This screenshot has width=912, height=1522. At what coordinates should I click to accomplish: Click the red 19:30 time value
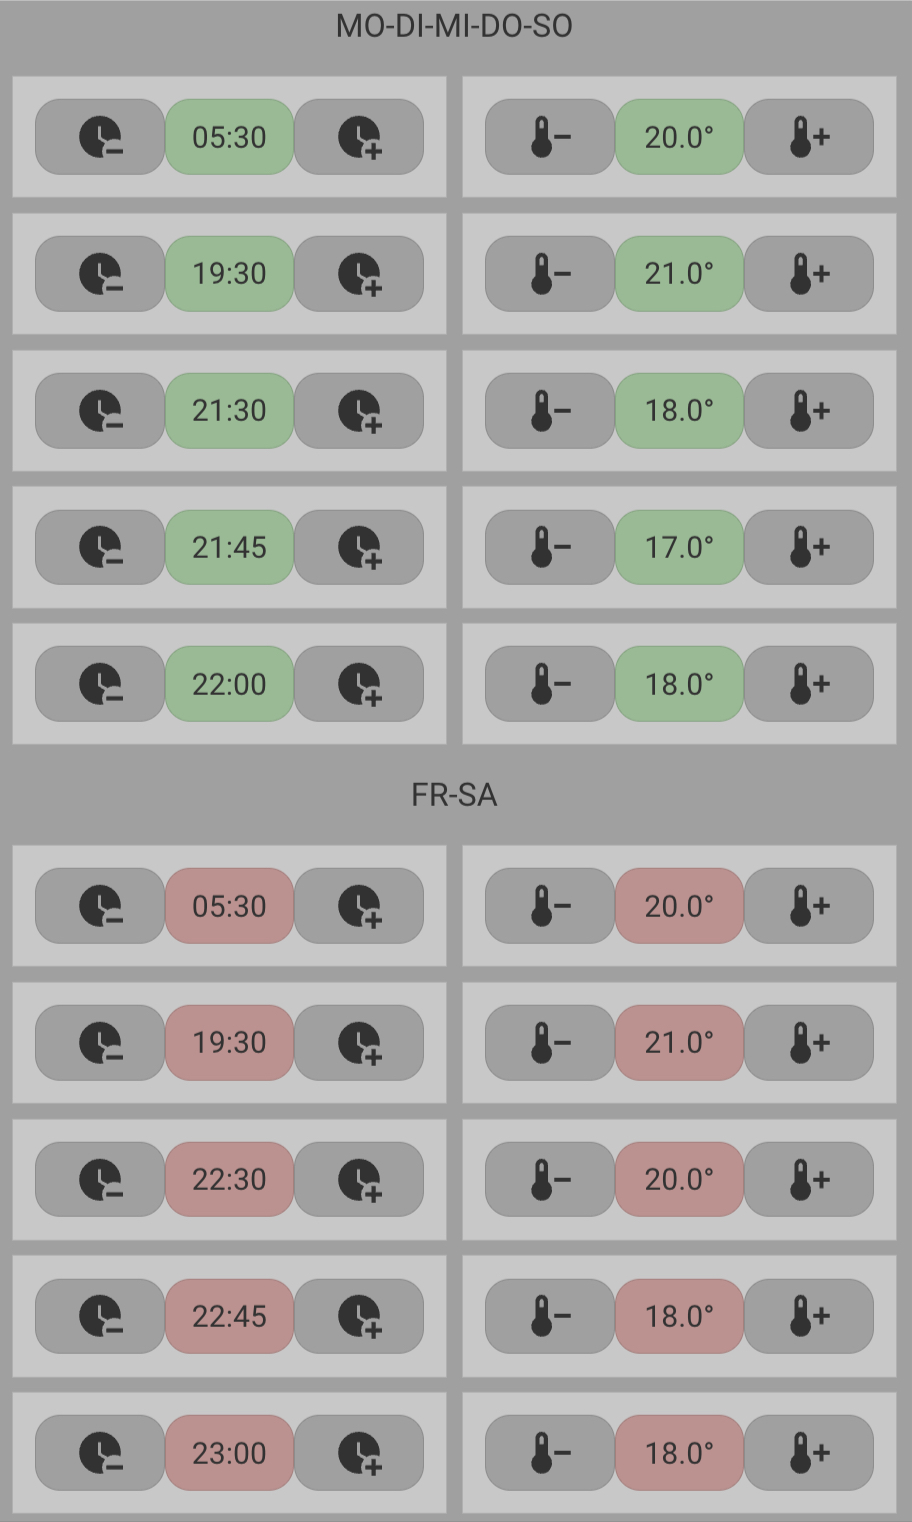[229, 1043]
